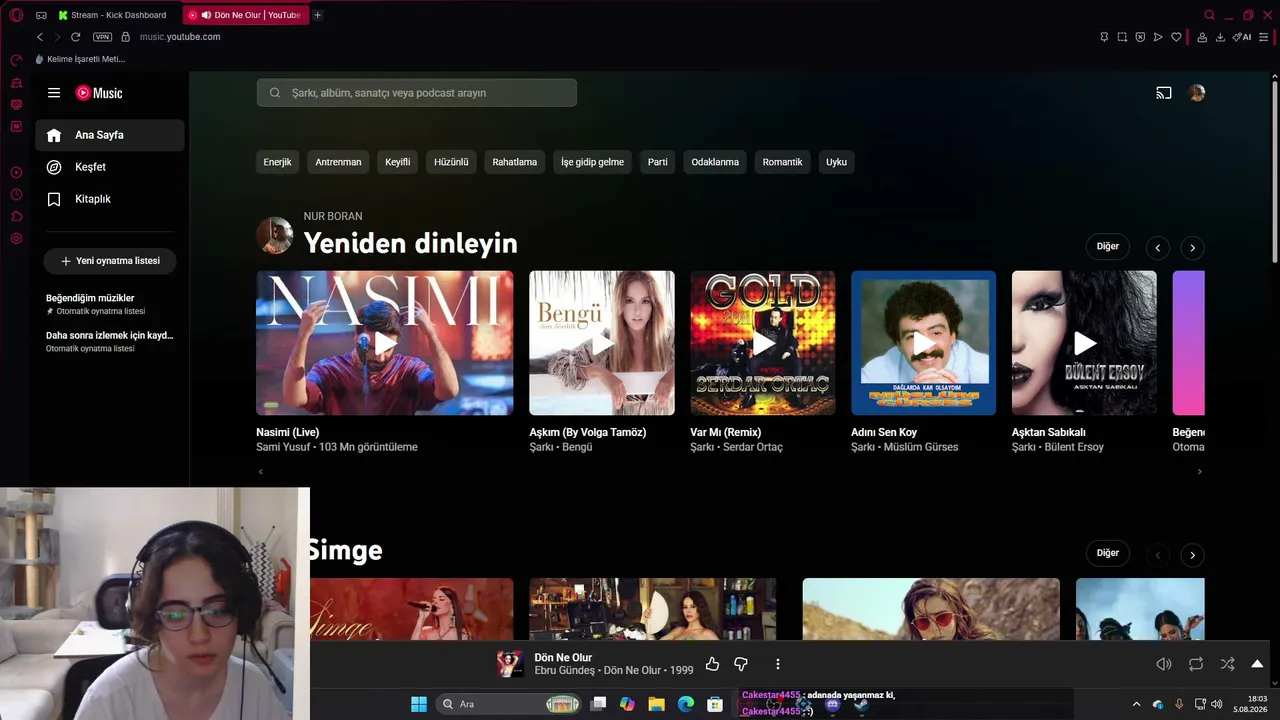Go back with the browser back arrow
1280x720 pixels.
click(x=40, y=37)
